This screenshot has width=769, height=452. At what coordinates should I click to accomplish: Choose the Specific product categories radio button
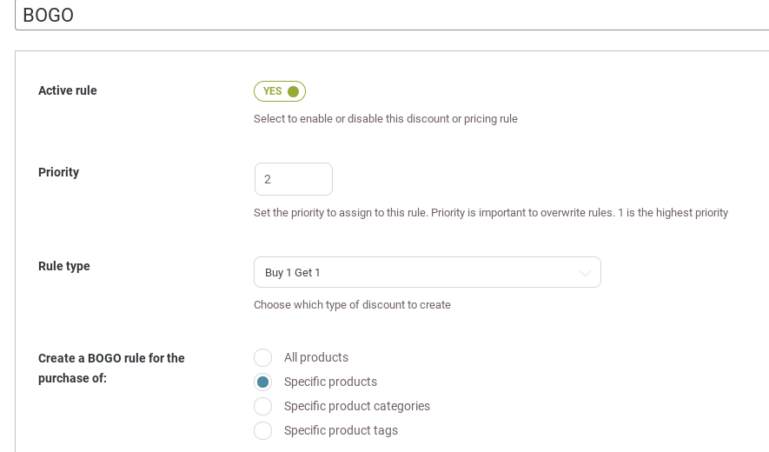[x=263, y=406]
